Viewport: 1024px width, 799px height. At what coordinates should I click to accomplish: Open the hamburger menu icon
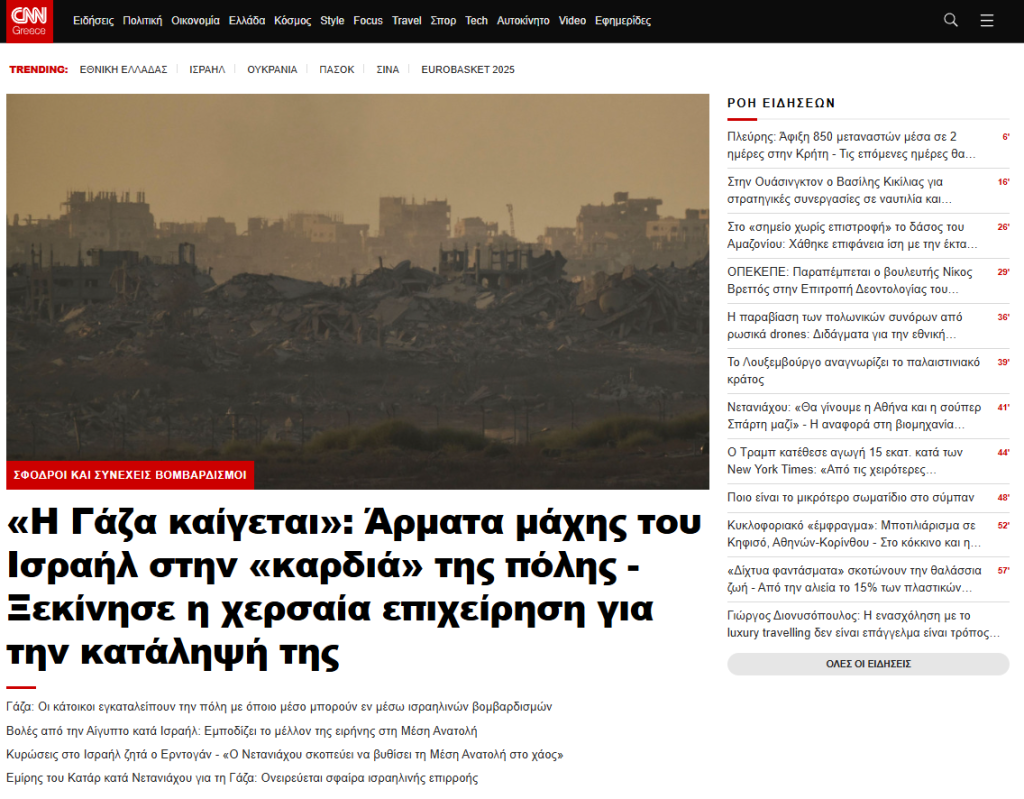point(987,20)
